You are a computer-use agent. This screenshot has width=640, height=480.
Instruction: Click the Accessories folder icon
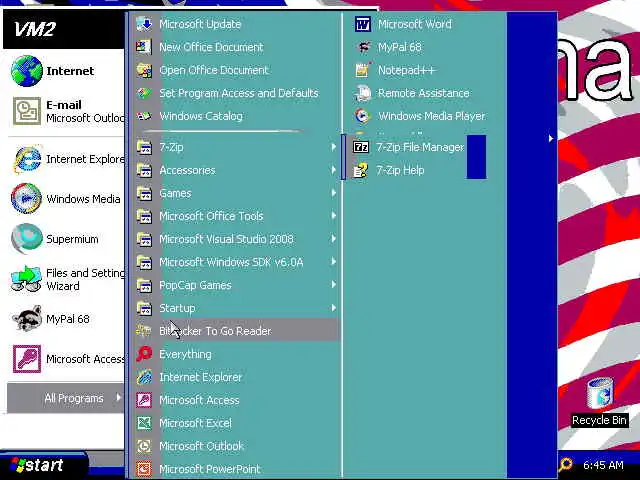tap(144, 170)
